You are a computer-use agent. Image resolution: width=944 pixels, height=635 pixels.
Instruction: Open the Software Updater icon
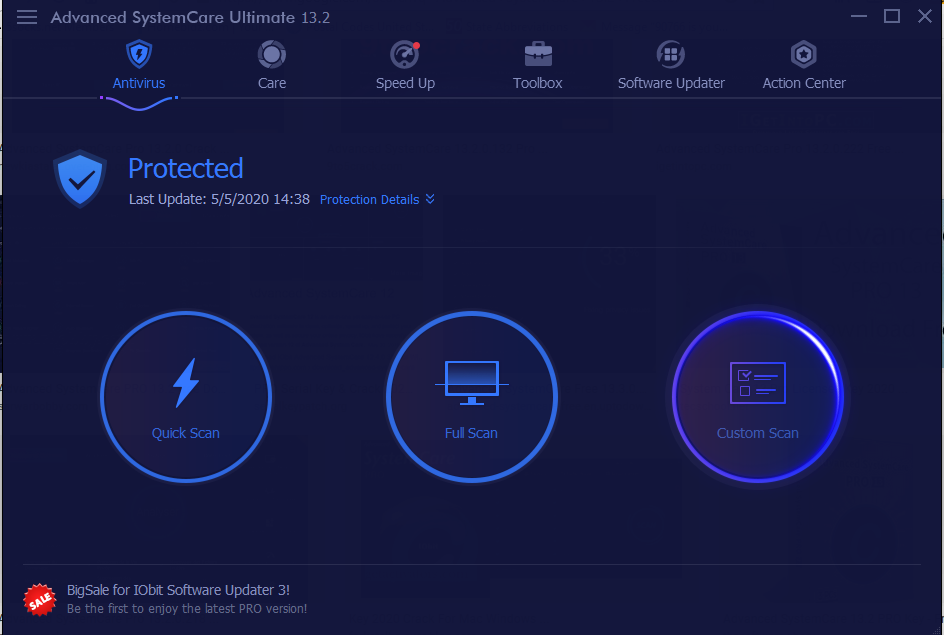point(671,55)
